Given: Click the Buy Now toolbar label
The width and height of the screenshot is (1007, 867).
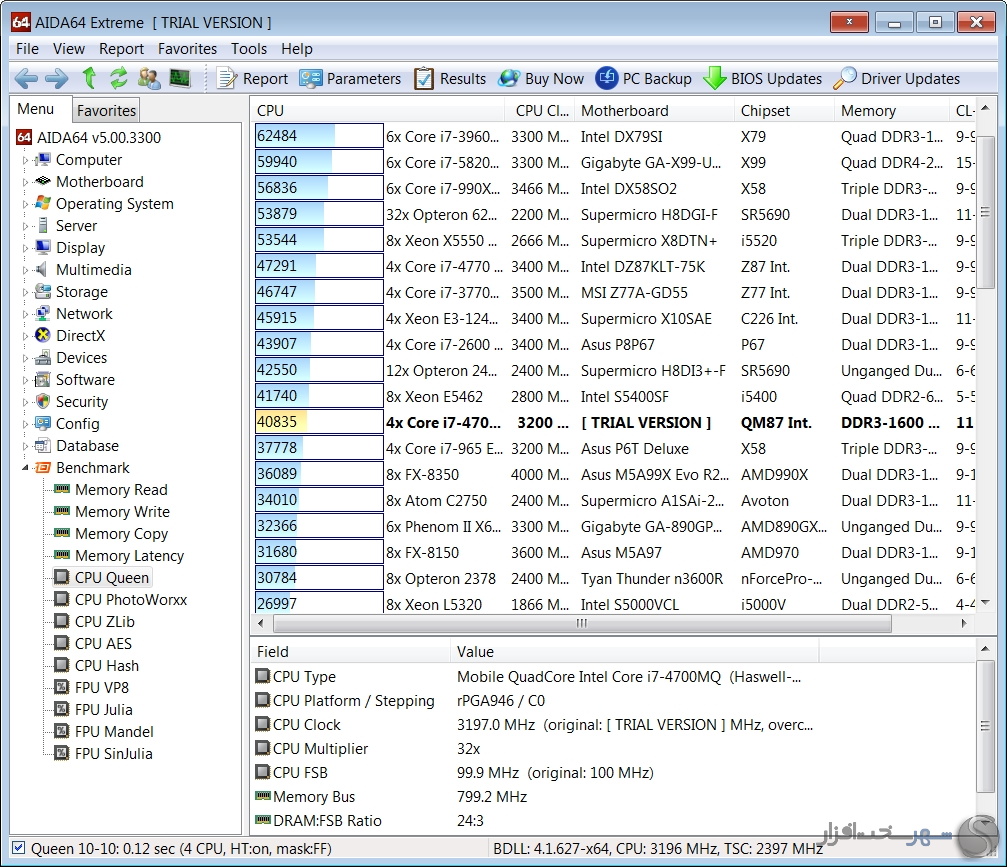Looking at the screenshot, I should [554, 78].
